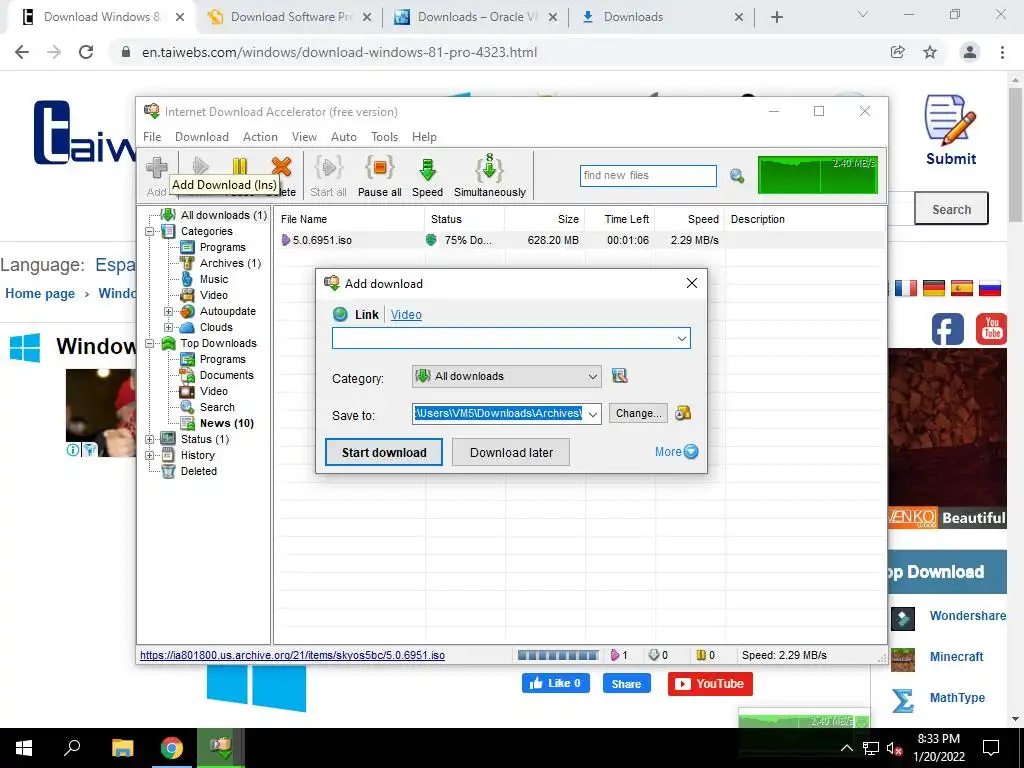
Task: Select the Video category under Categories
Action: click(214, 295)
